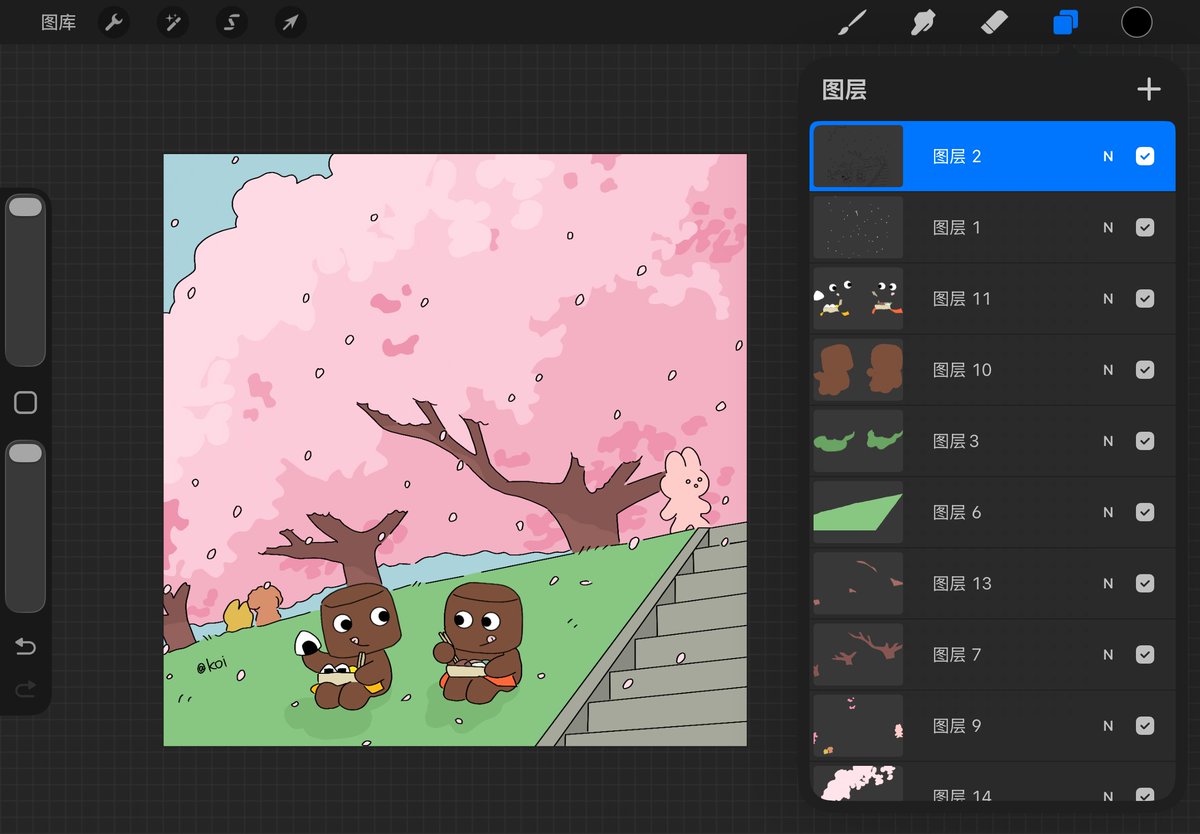Click the layer name 图层 9
Image resolution: width=1200 pixels, height=834 pixels.
957,725
